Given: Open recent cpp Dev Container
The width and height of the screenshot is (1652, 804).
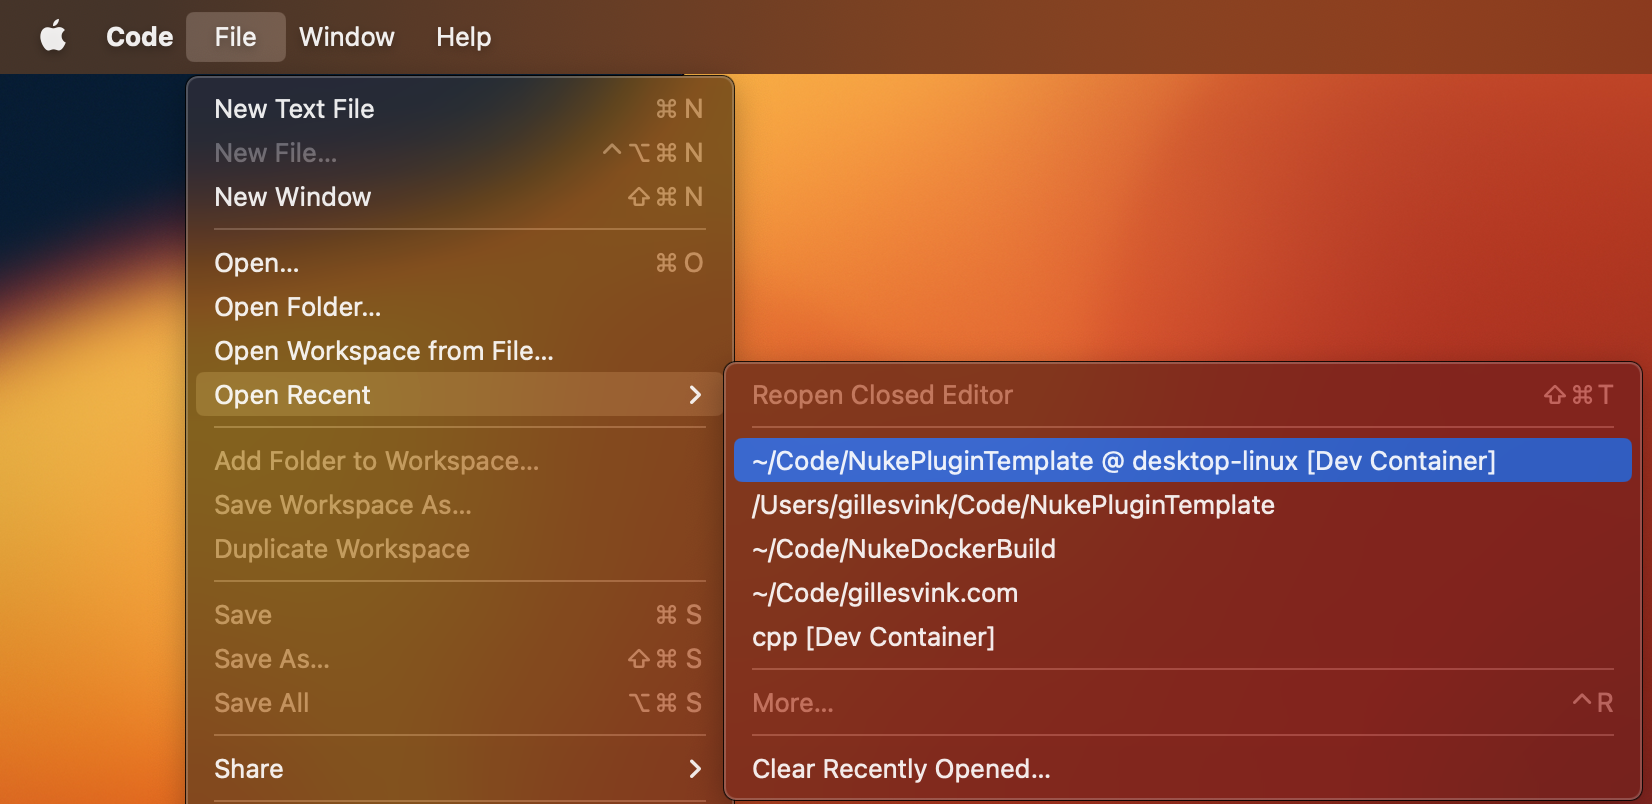Looking at the screenshot, I should pos(872,637).
